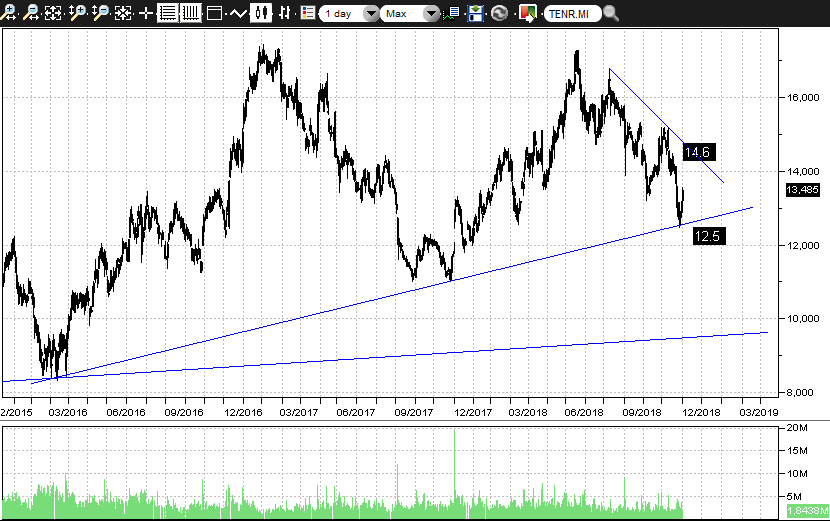Select the 12.5 price label

point(707,236)
